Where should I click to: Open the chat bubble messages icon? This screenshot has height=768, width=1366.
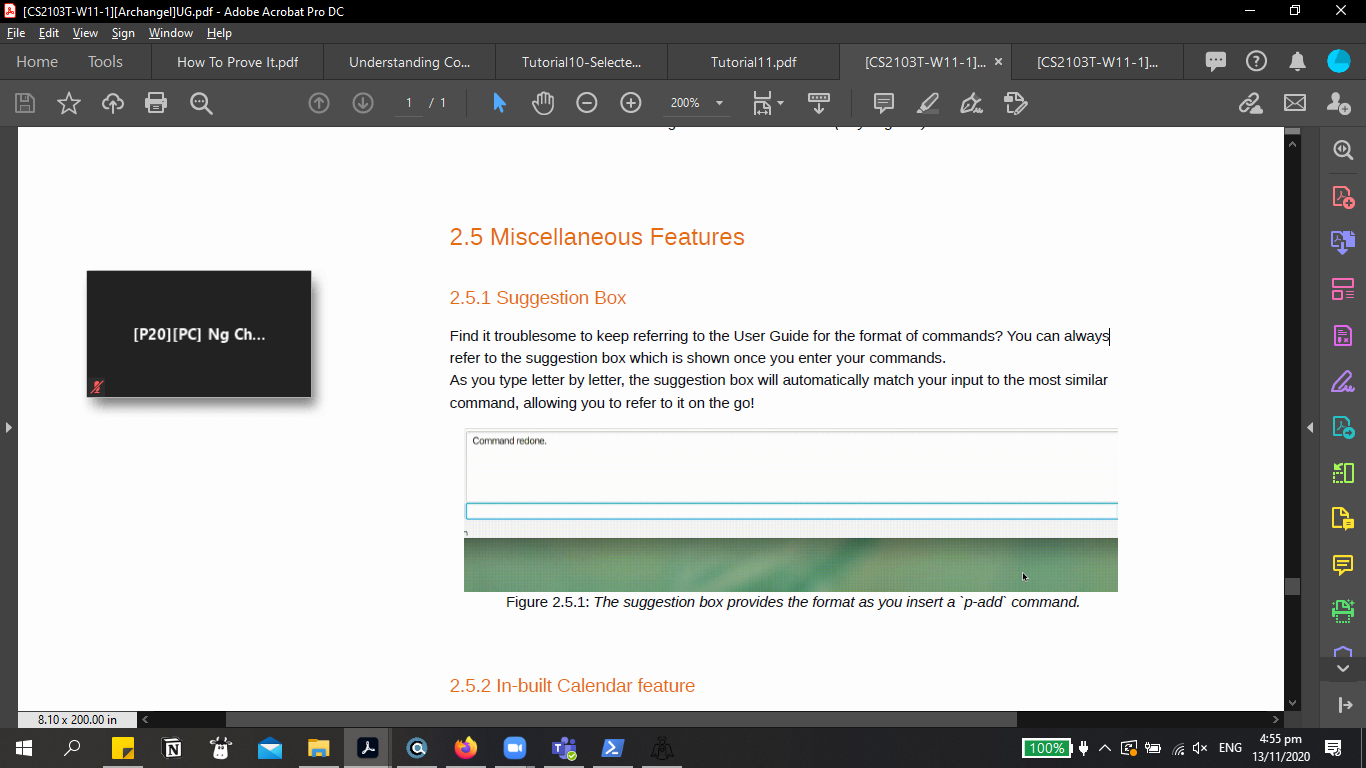click(x=1216, y=61)
